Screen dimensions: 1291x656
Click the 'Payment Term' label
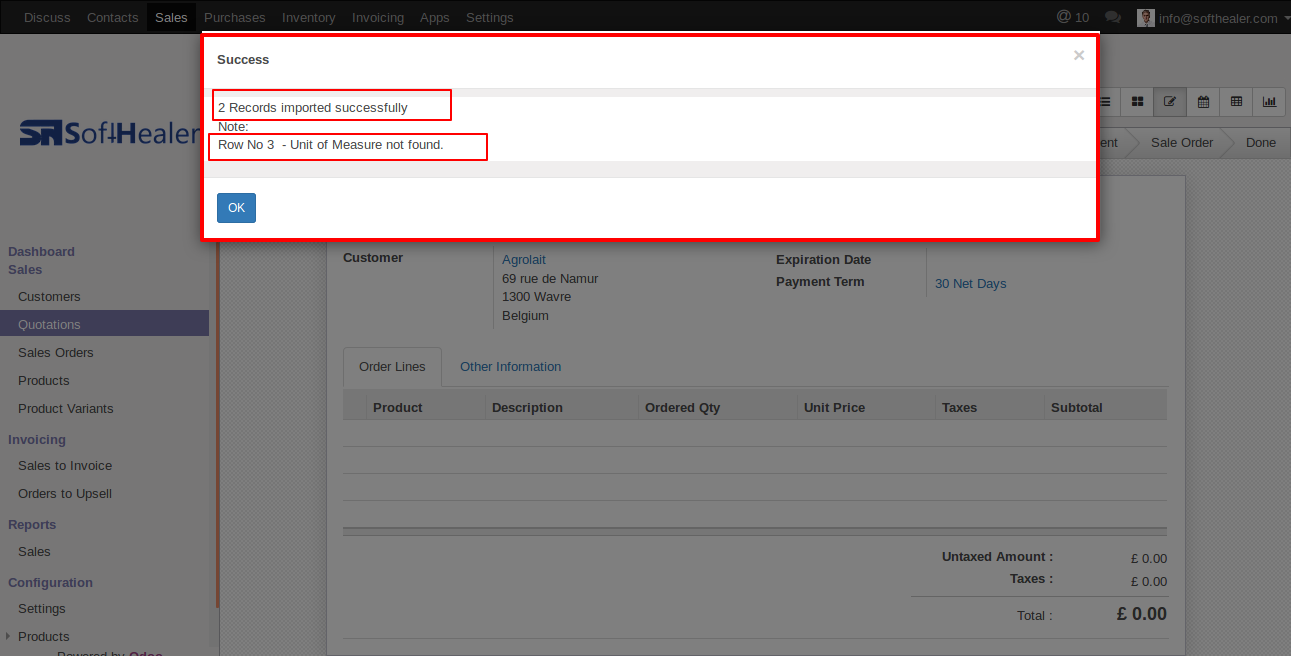[x=820, y=281]
